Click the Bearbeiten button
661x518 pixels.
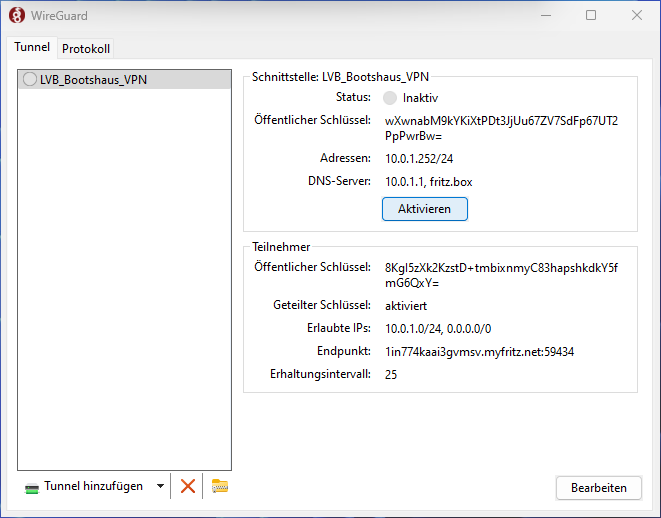(x=599, y=488)
